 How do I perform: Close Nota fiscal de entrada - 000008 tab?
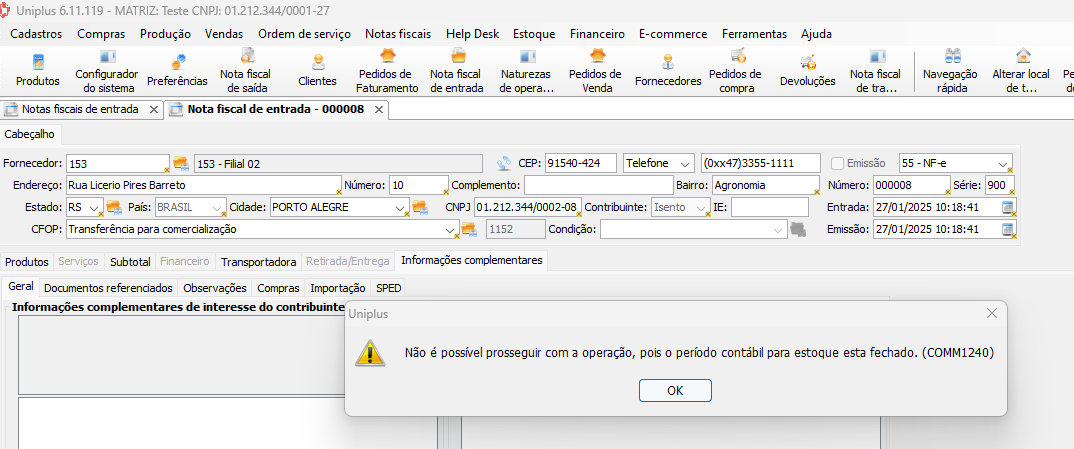(x=378, y=110)
